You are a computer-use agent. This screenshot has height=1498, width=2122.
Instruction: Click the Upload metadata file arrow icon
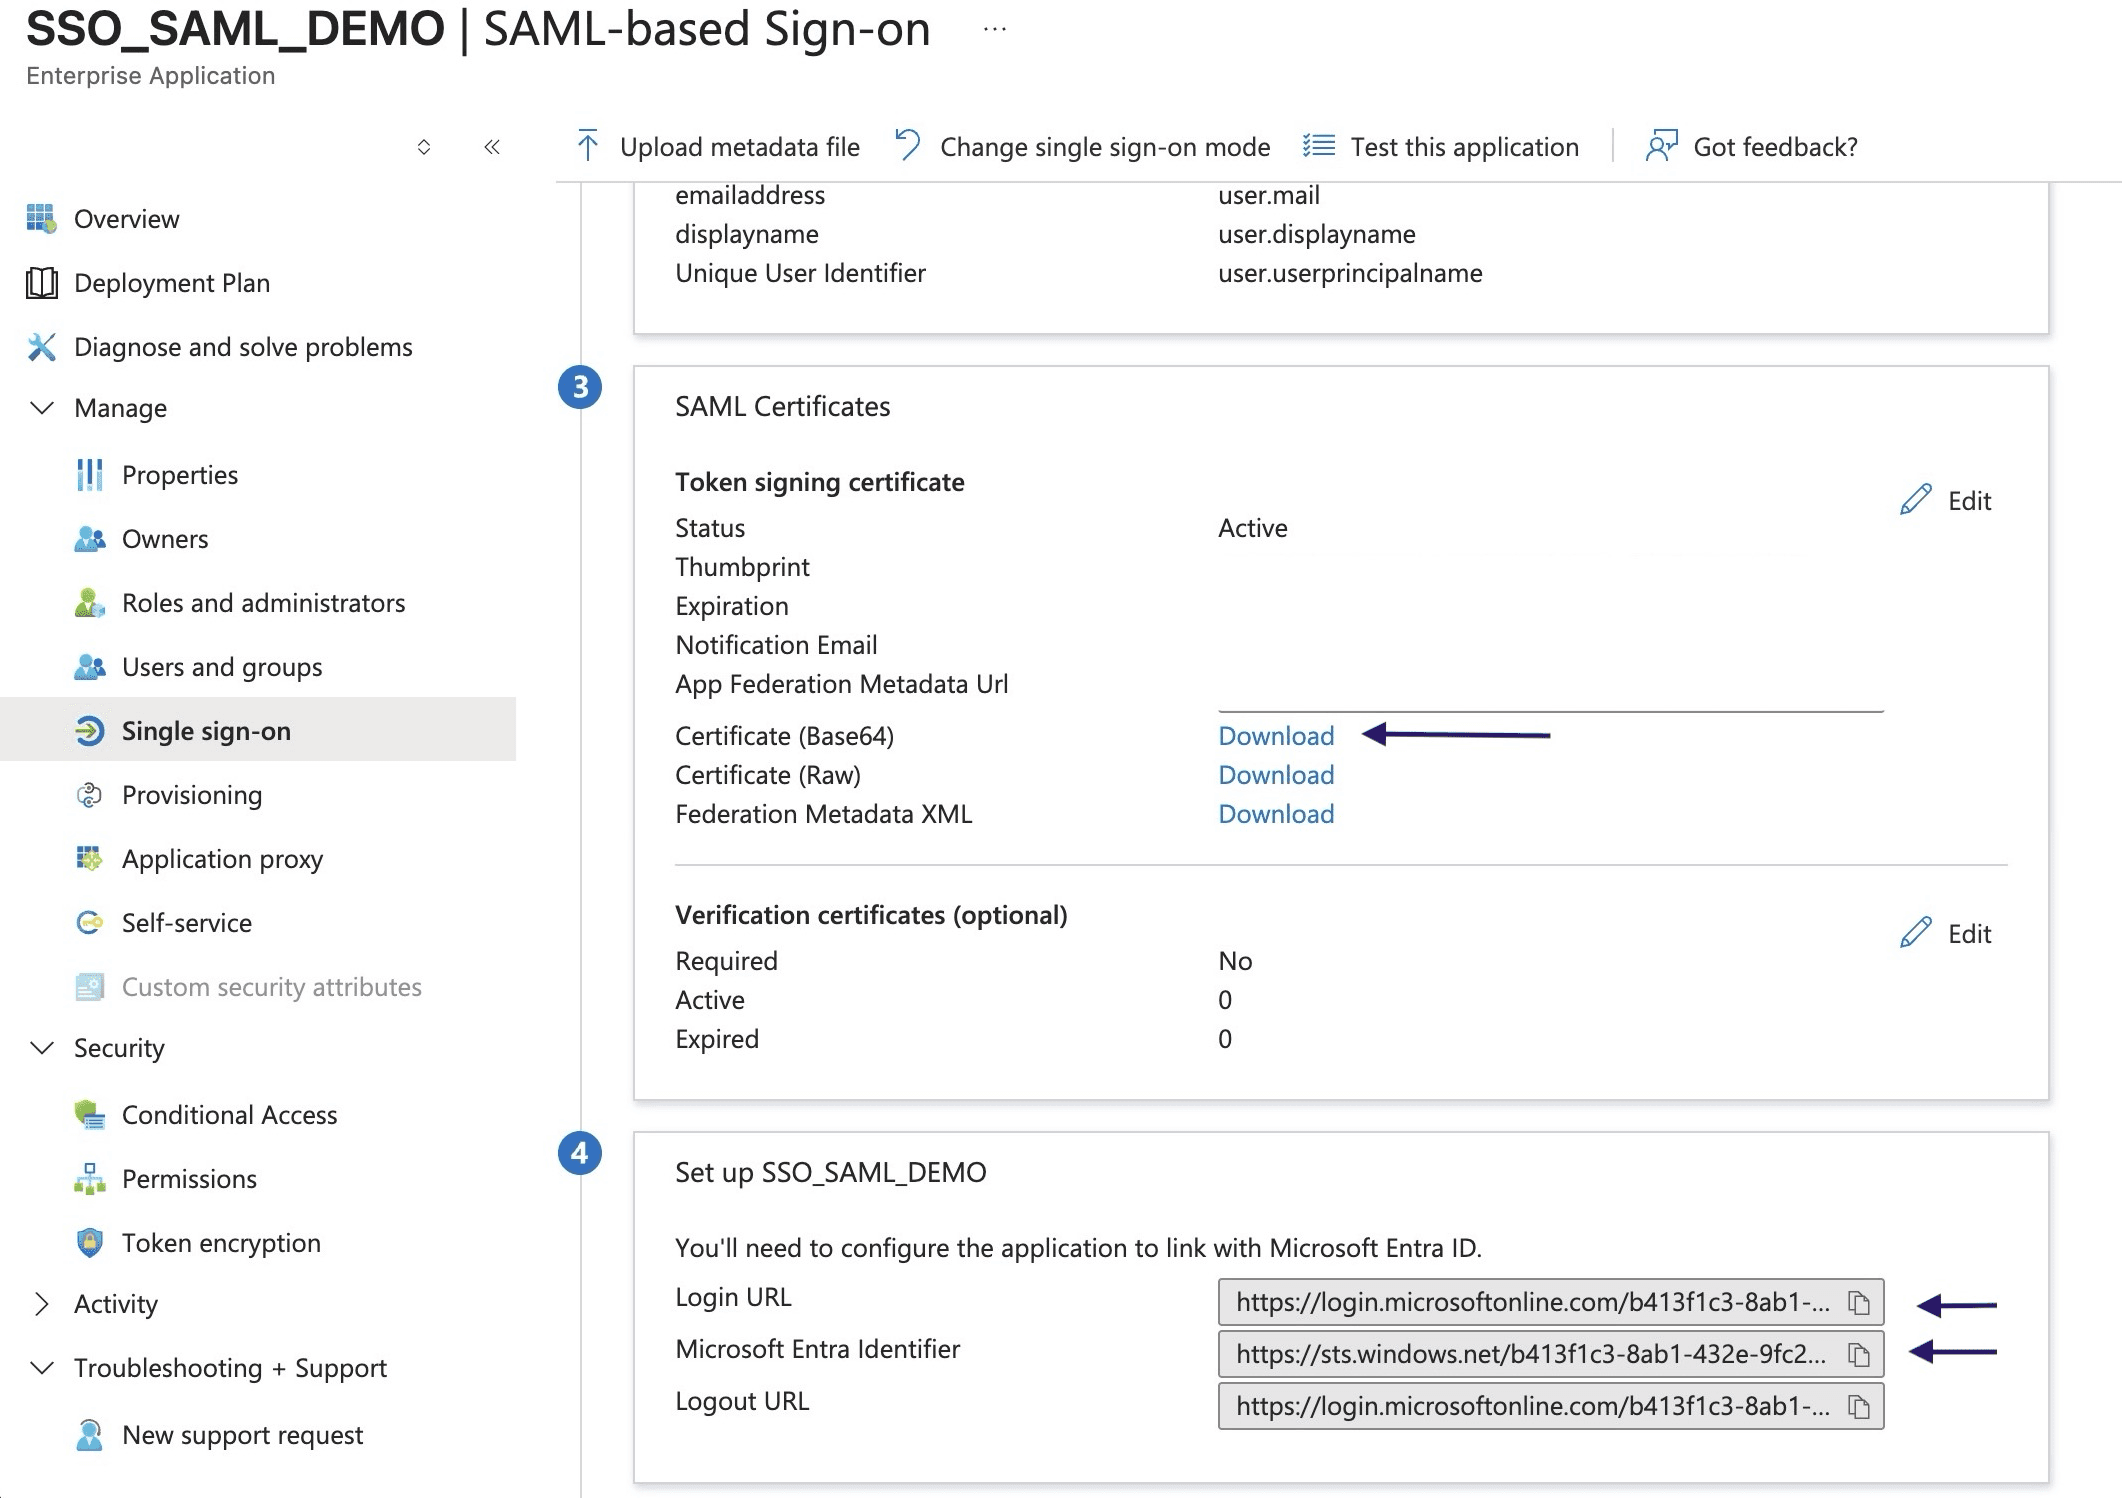(x=588, y=146)
